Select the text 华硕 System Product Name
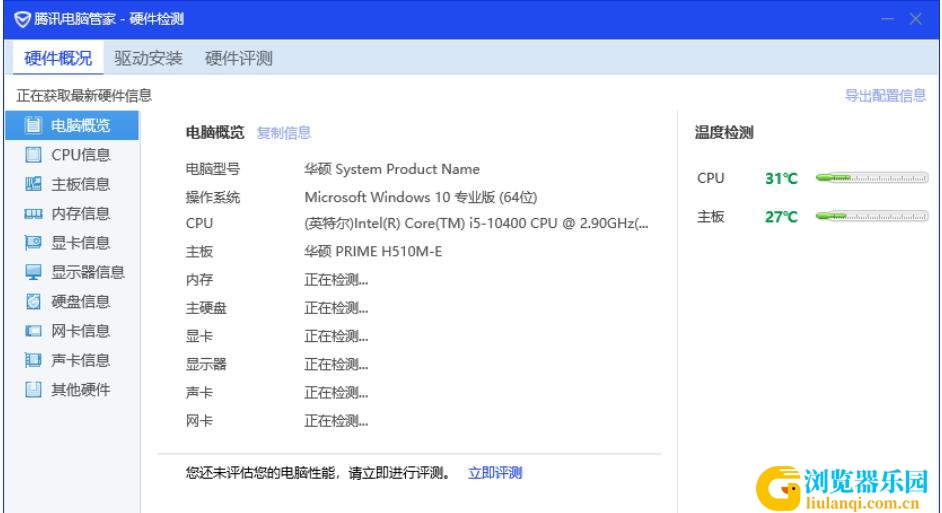942x513 pixels. tap(392, 169)
